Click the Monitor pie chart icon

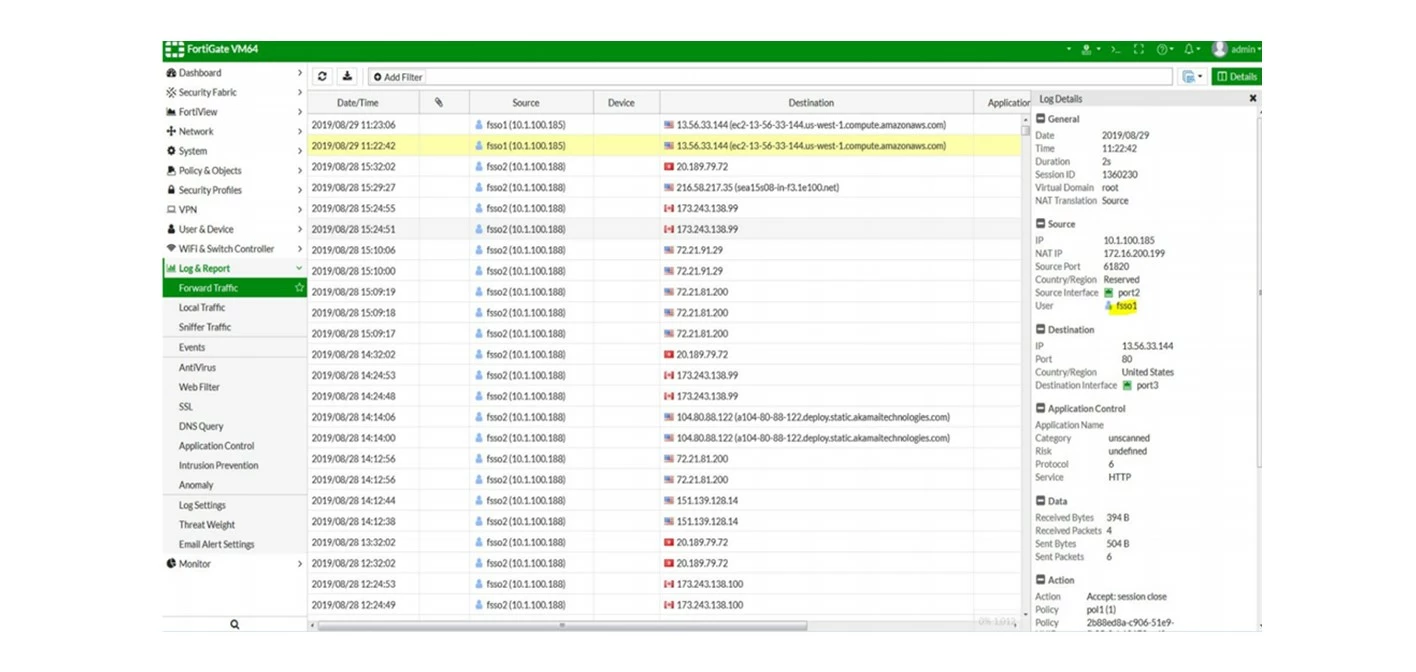[x=171, y=564]
